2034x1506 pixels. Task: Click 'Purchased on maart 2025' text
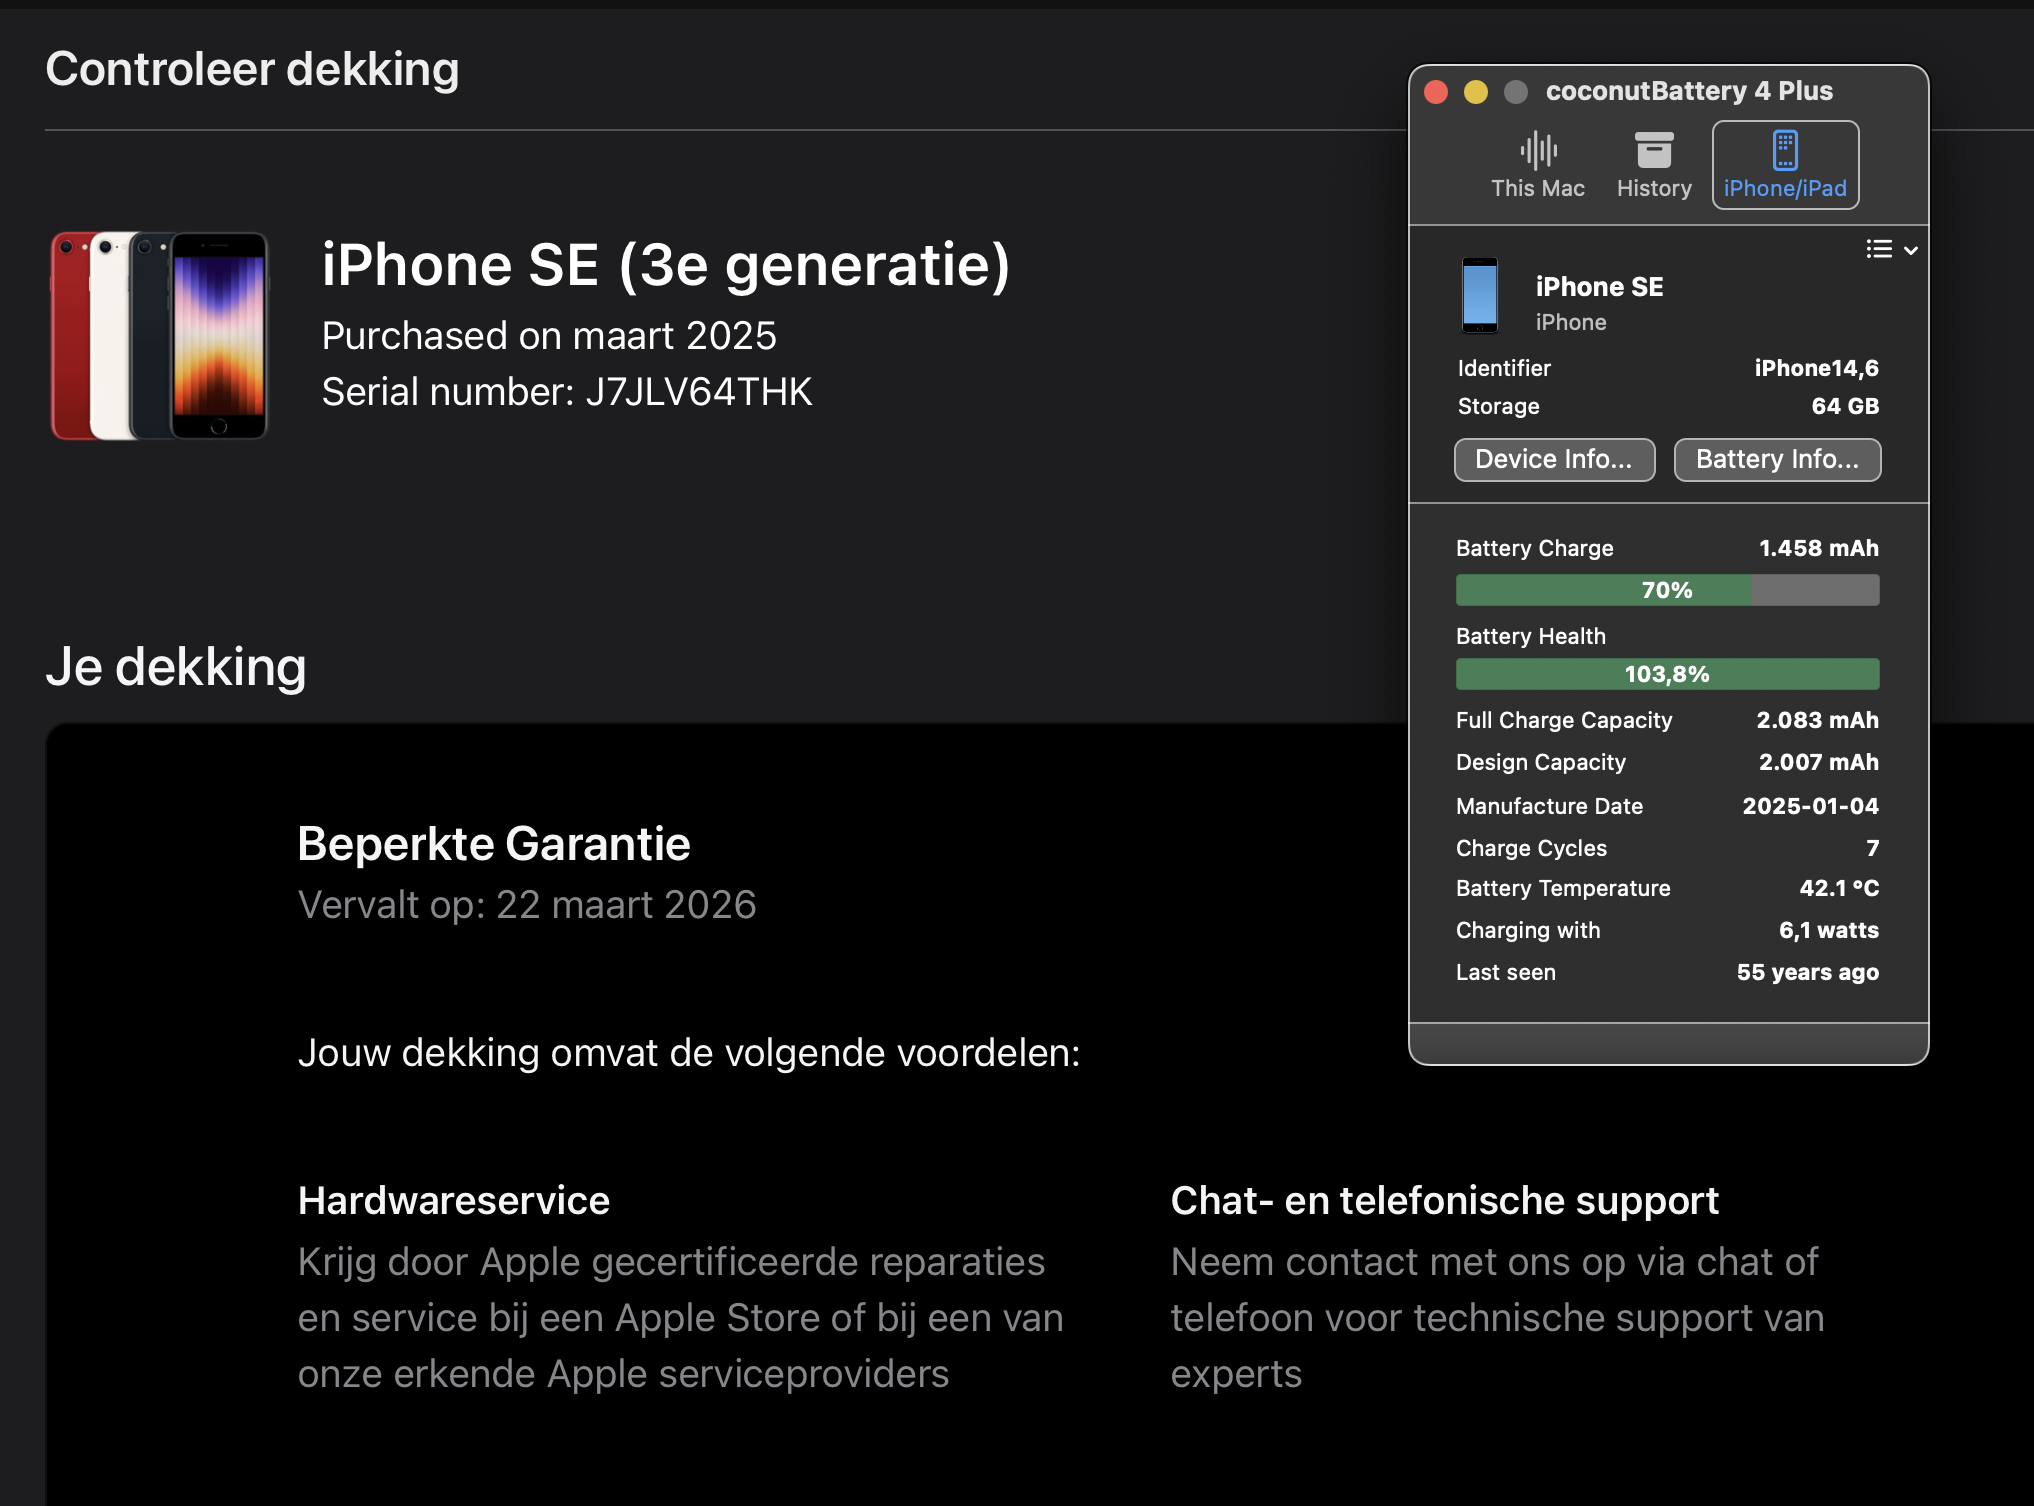click(549, 336)
